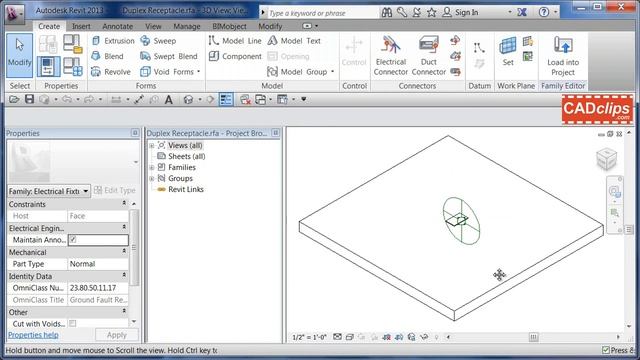Viewport: 640px width, 360px height.
Task: Open the View ribbon tab
Action: coord(153,27)
